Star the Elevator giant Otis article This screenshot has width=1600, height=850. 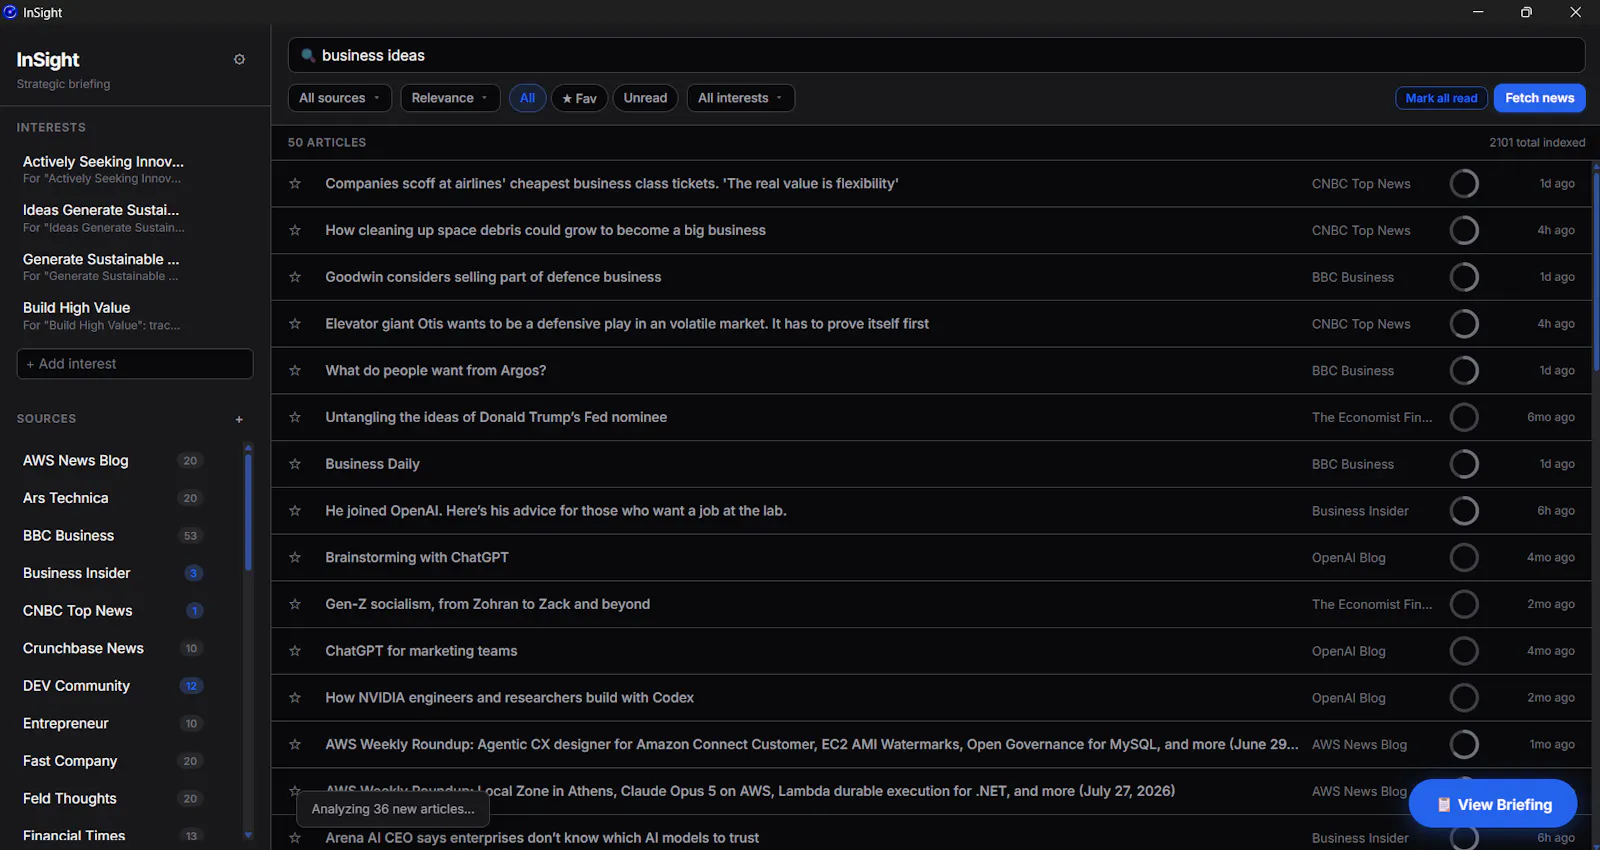pyautogui.click(x=295, y=324)
